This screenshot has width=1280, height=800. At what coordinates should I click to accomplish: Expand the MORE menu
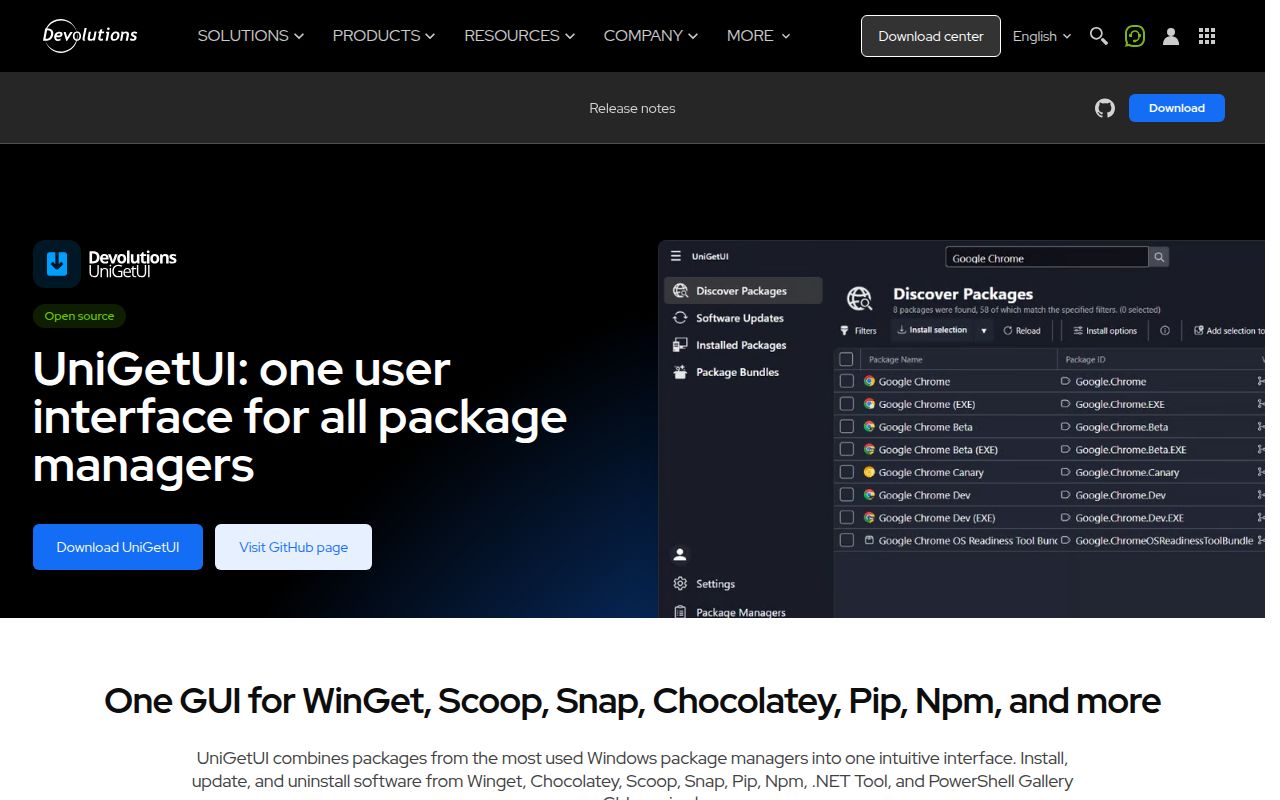click(759, 36)
